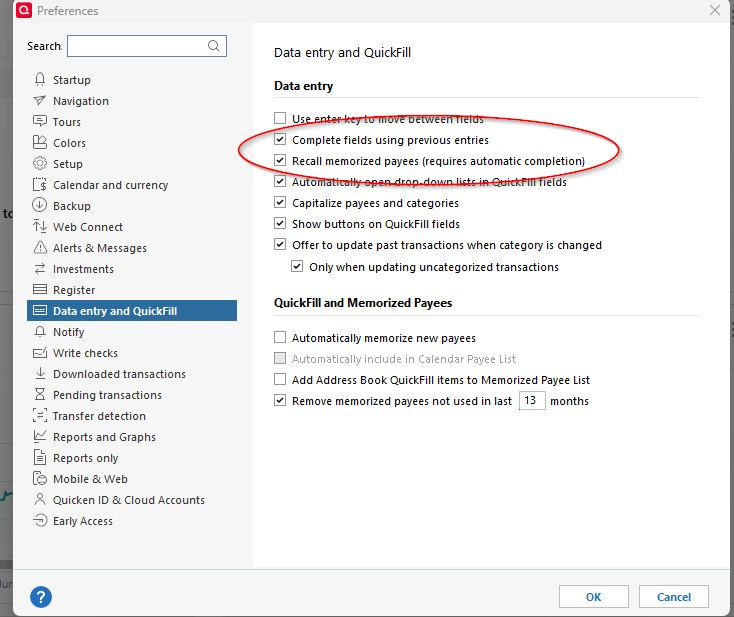Click the months number field showing 13
The height and width of the screenshot is (617, 734).
coord(532,401)
